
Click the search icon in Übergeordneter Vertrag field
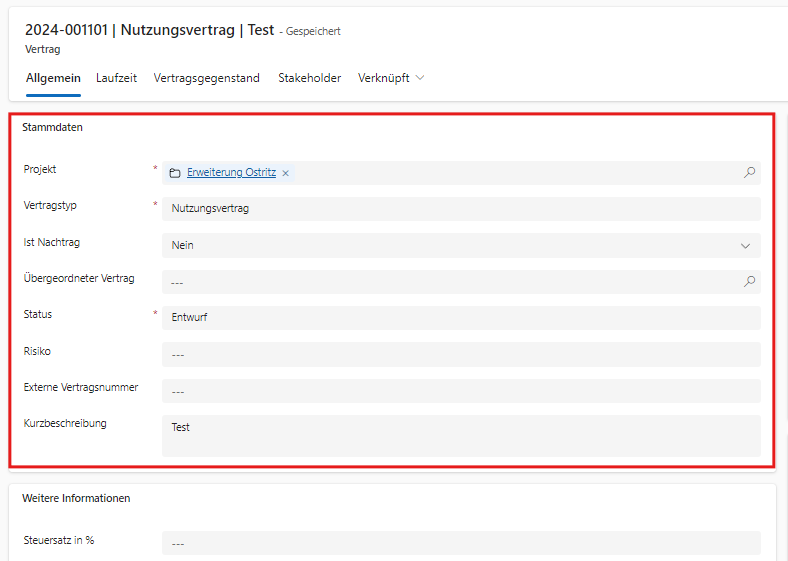[x=749, y=282]
